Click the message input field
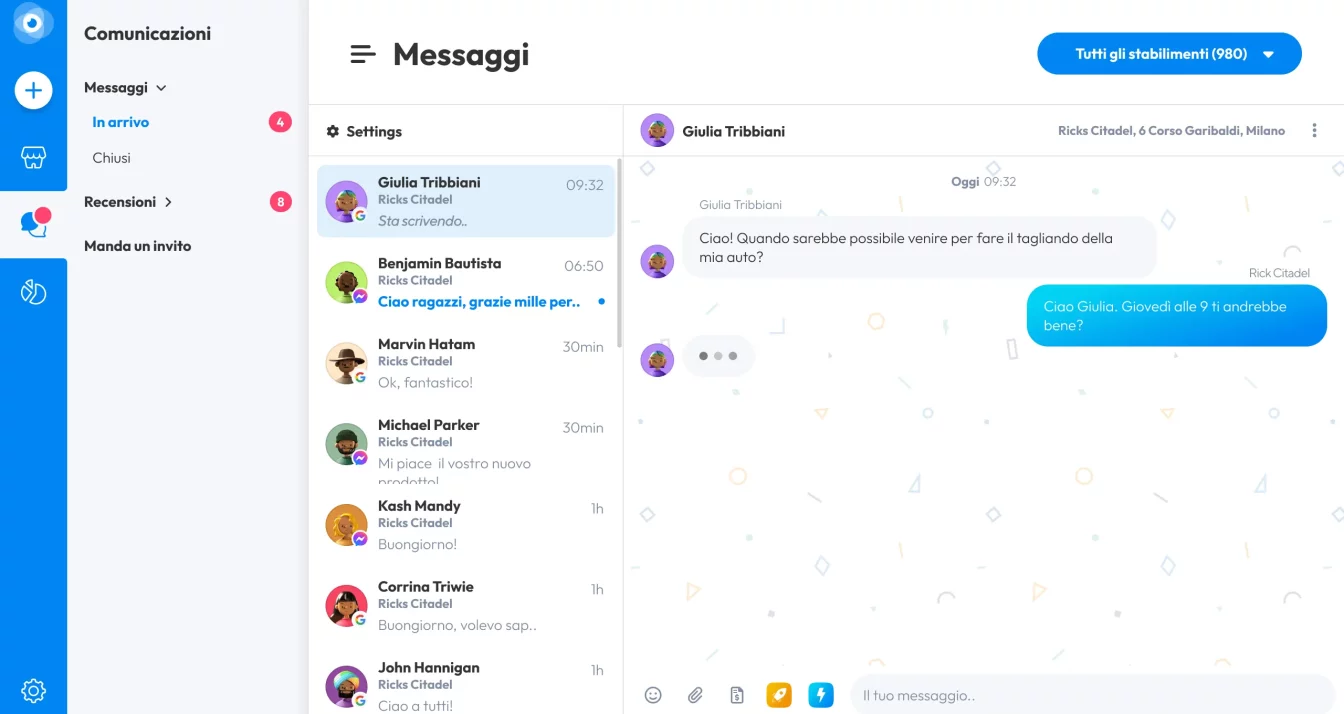 tap(1093, 695)
